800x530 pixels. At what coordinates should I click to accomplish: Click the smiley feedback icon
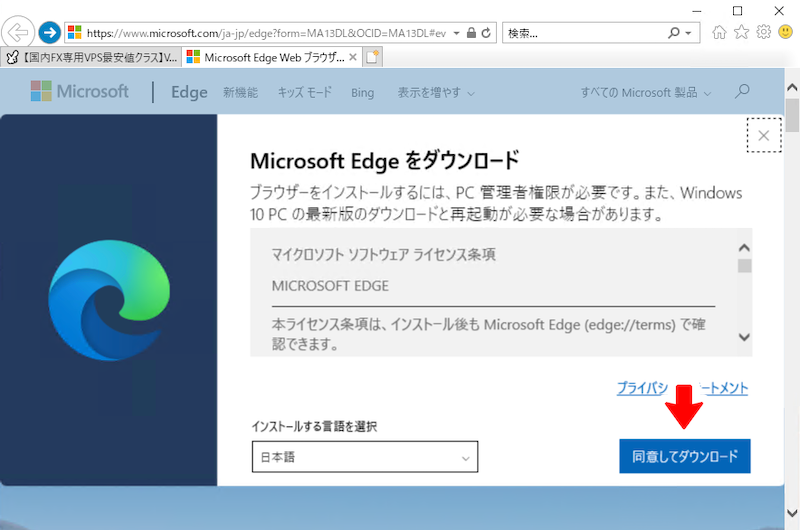click(786, 32)
